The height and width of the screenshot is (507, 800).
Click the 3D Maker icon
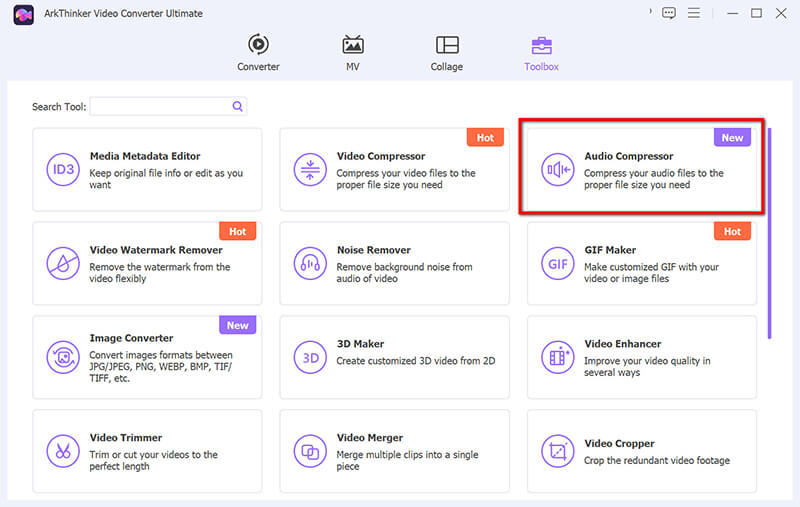point(310,357)
